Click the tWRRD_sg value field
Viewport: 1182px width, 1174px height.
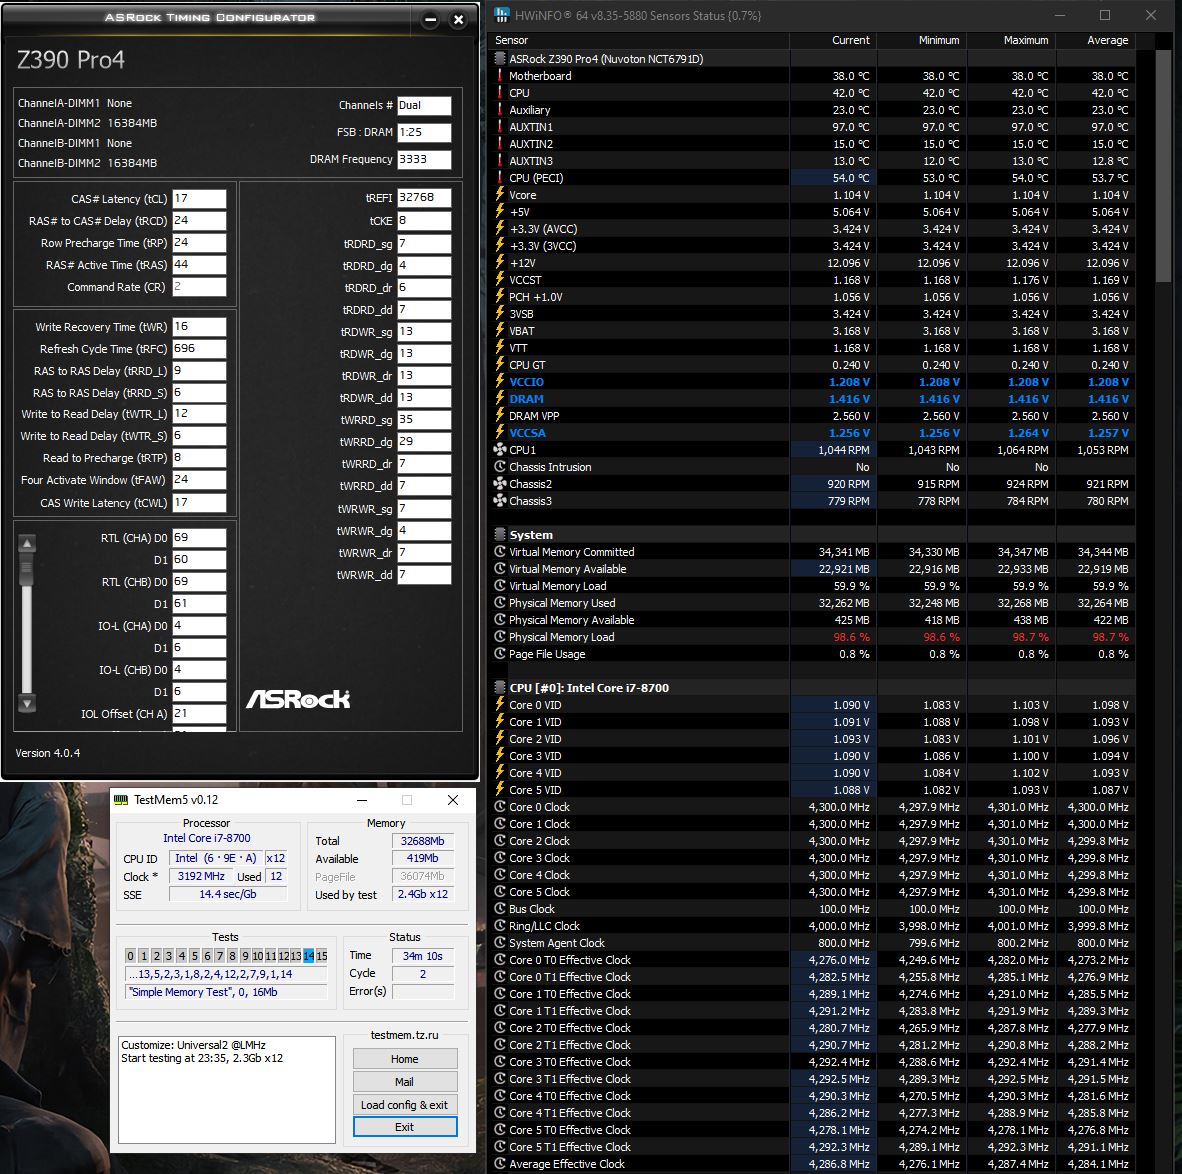(424, 419)
